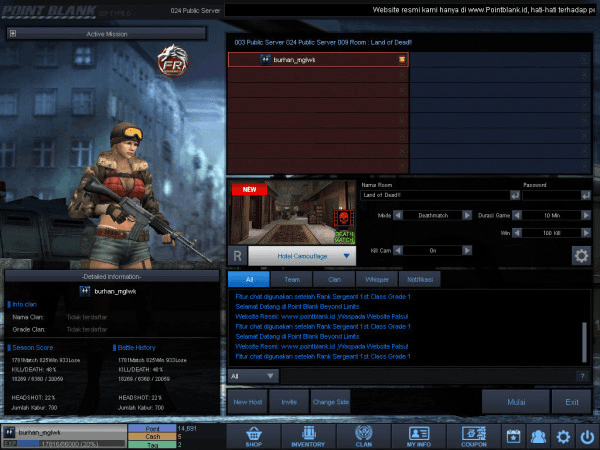The width and height of the screenshot is (600, 450).
Task: Toggle Kill Cam with left arrow
Action: pos(398,251)
